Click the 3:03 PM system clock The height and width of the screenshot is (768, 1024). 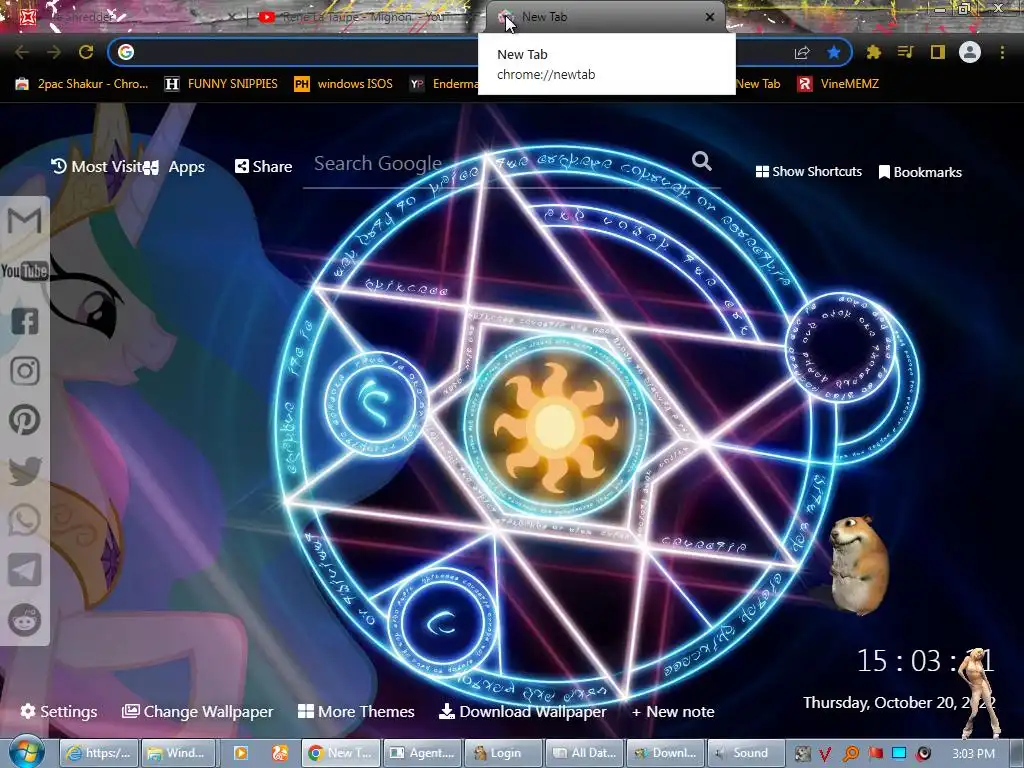(973, 754)
